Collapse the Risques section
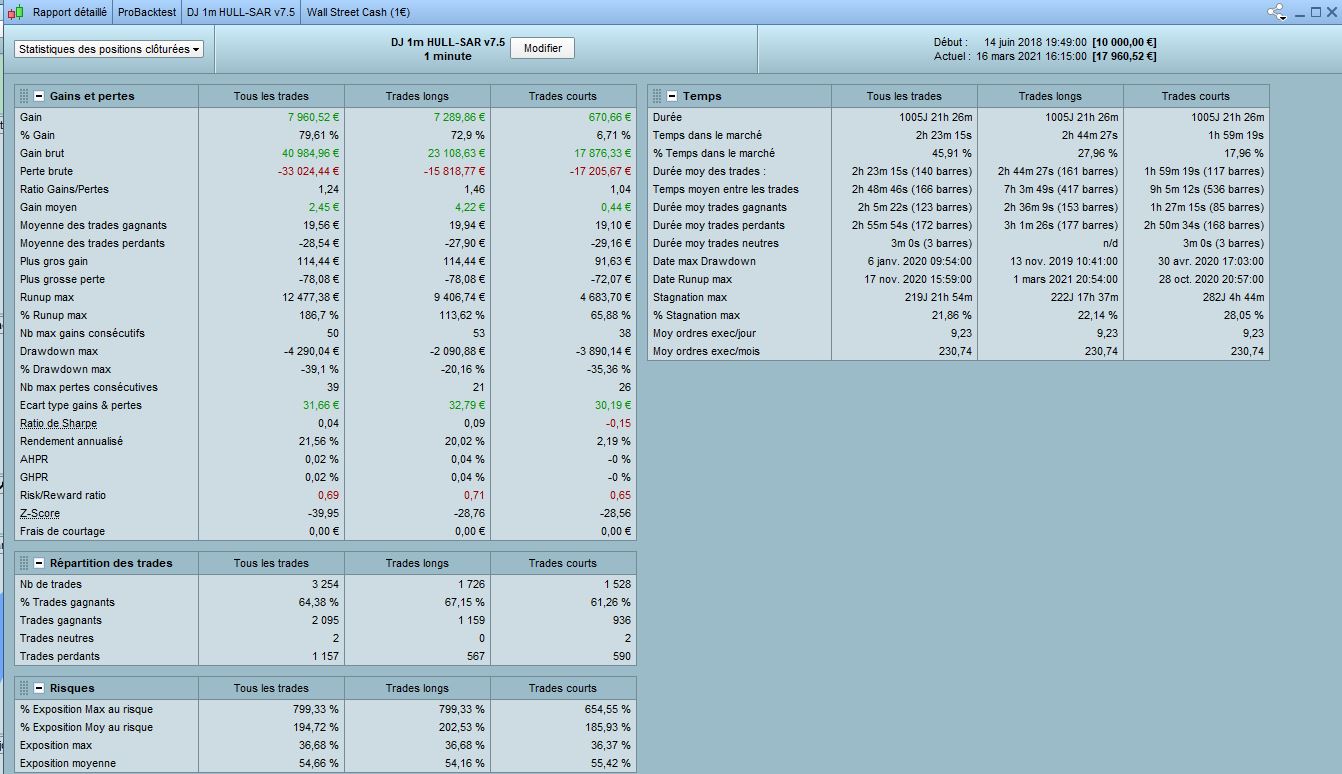The image size is (1342, 774). 39,688
